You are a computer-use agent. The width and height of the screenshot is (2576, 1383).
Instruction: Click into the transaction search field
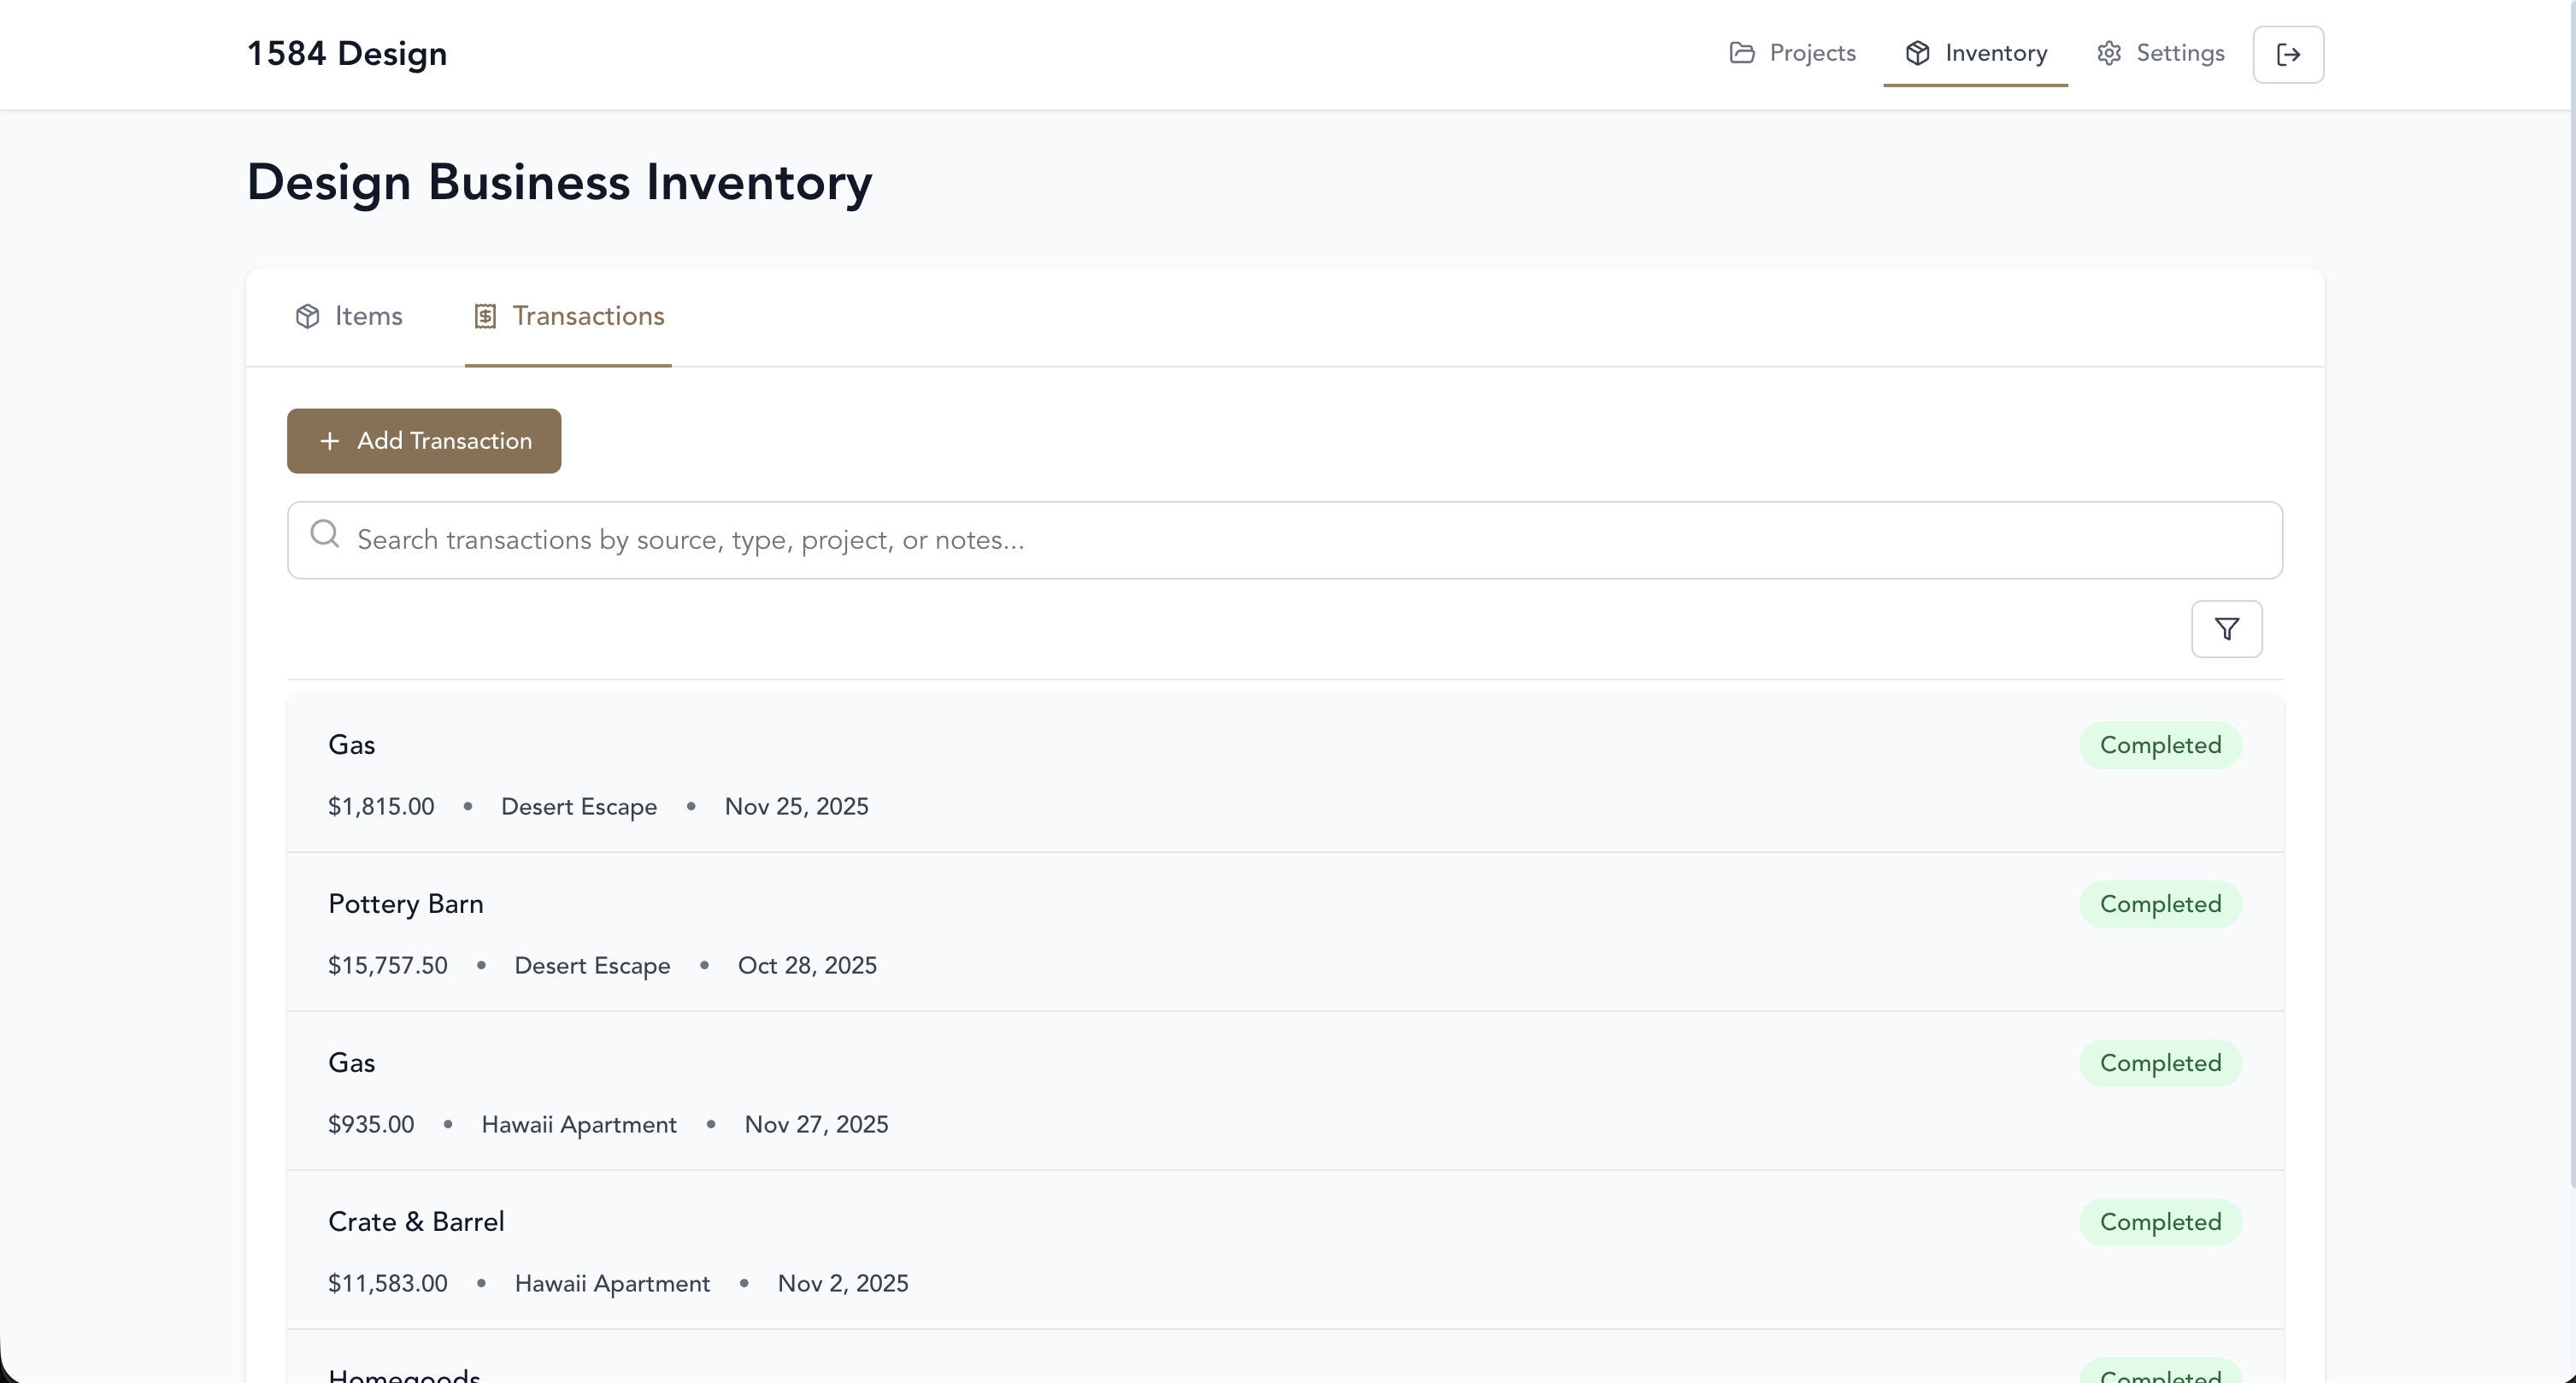click(x=1285, y=540)
